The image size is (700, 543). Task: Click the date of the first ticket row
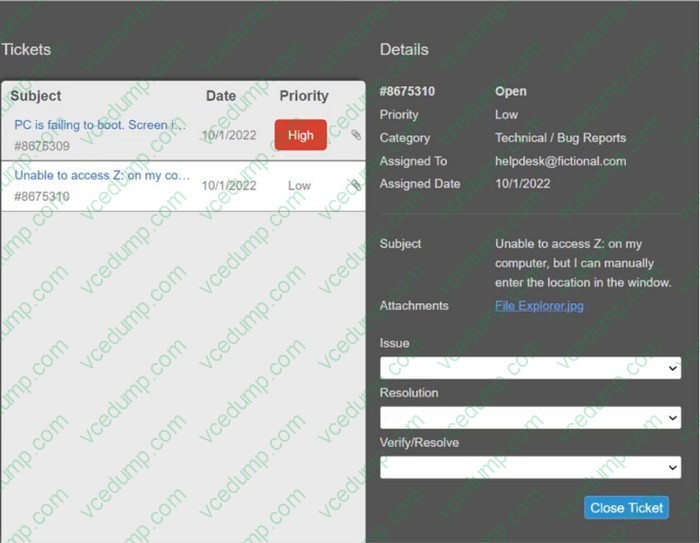tap(229, 135)
